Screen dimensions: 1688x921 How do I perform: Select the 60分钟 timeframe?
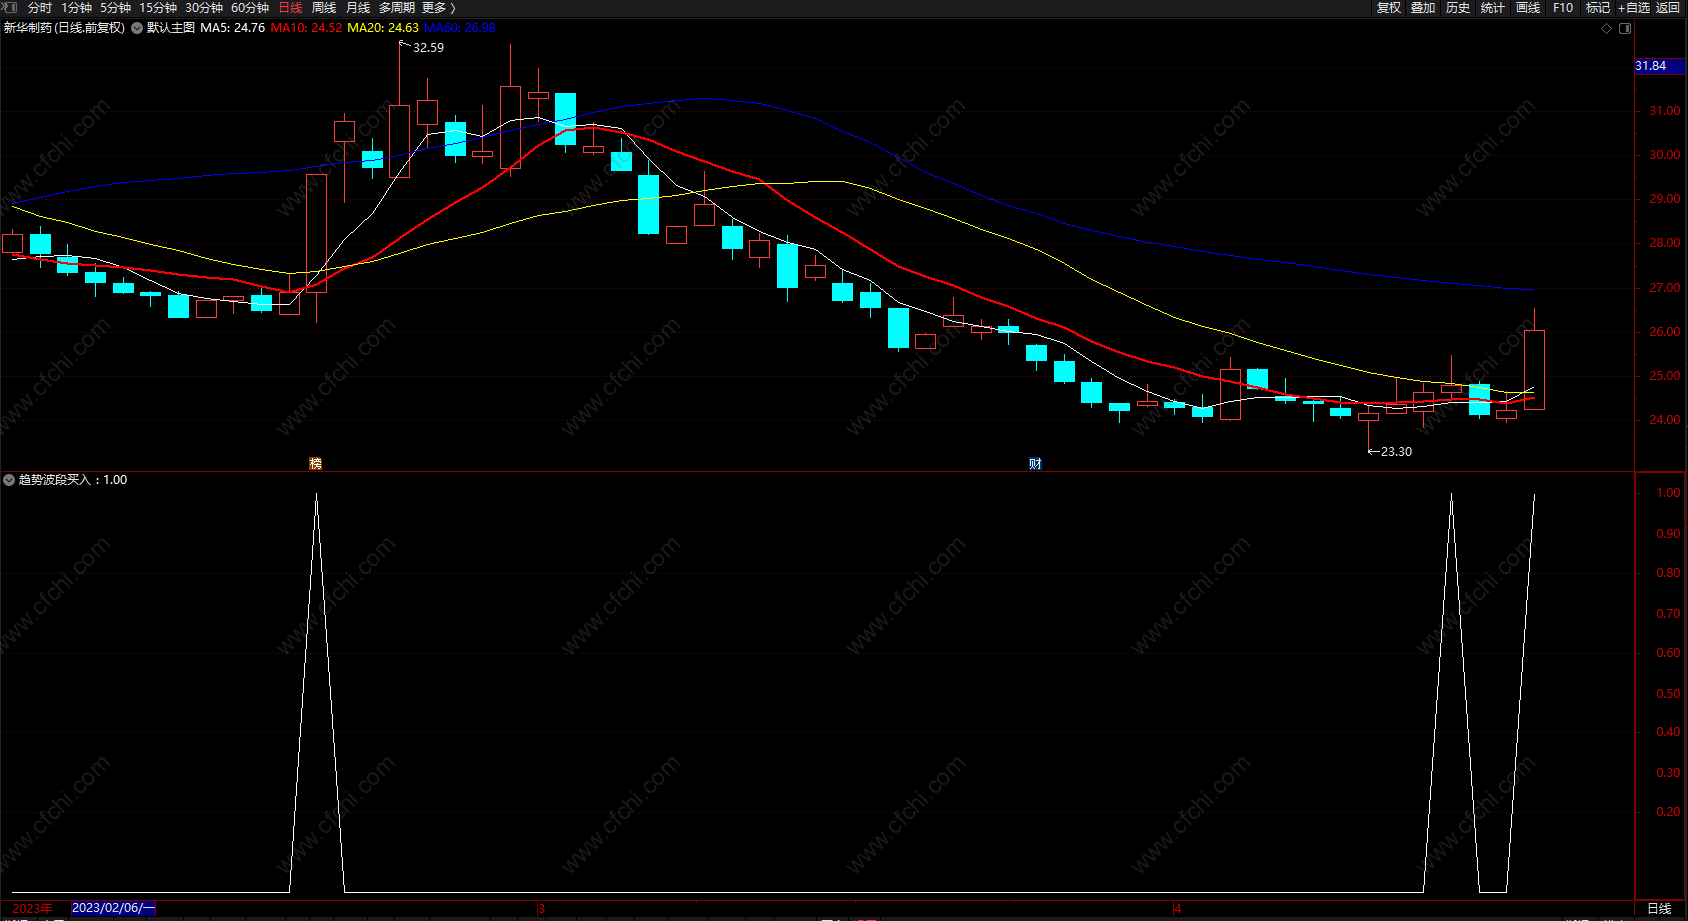(x=250, y=8)
